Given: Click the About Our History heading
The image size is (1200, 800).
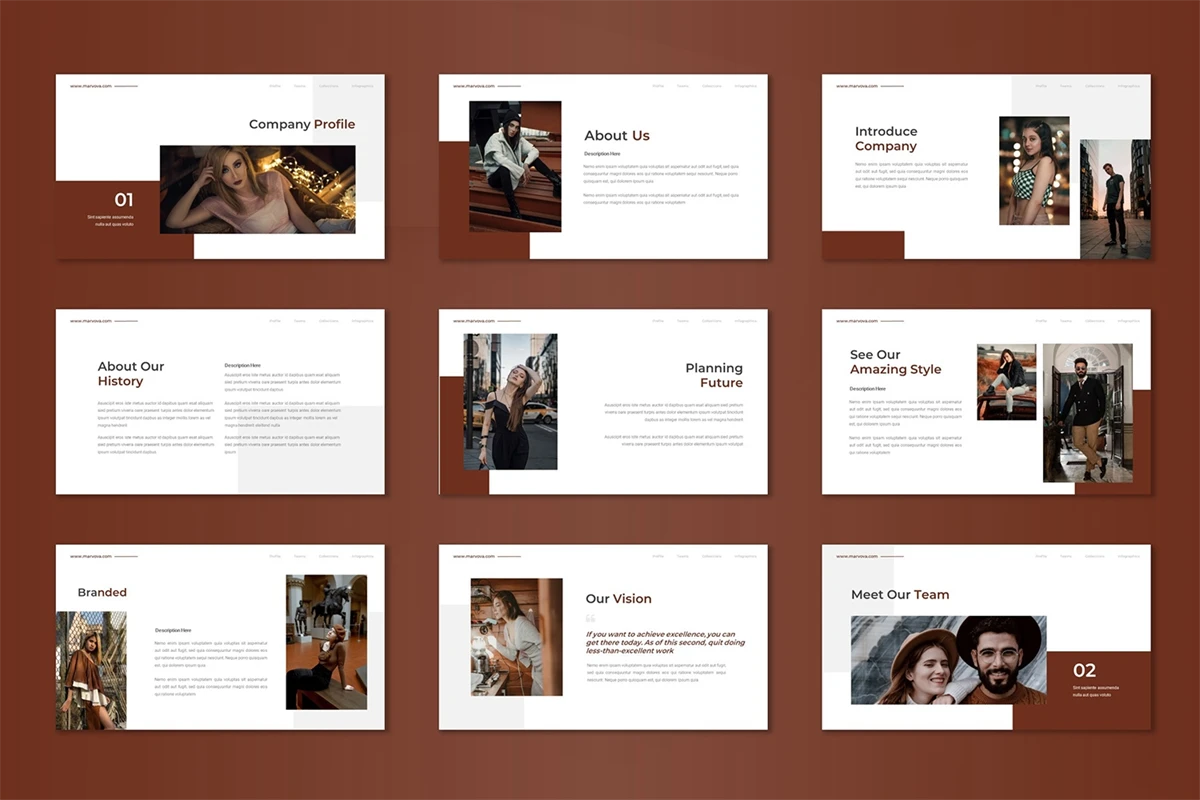Looking at the screenshot, I should [x=131, y=373].
